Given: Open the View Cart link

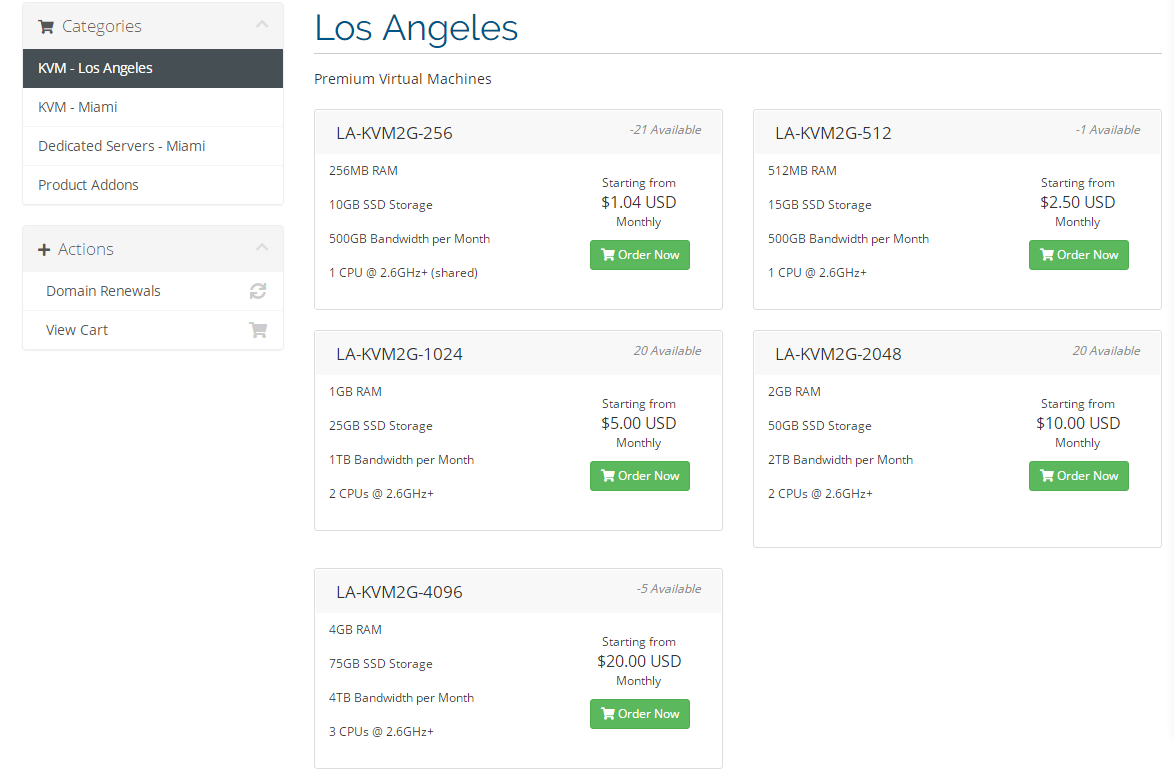Looking at the screenshot, I should pyautogui.click(x=77, y=330).
